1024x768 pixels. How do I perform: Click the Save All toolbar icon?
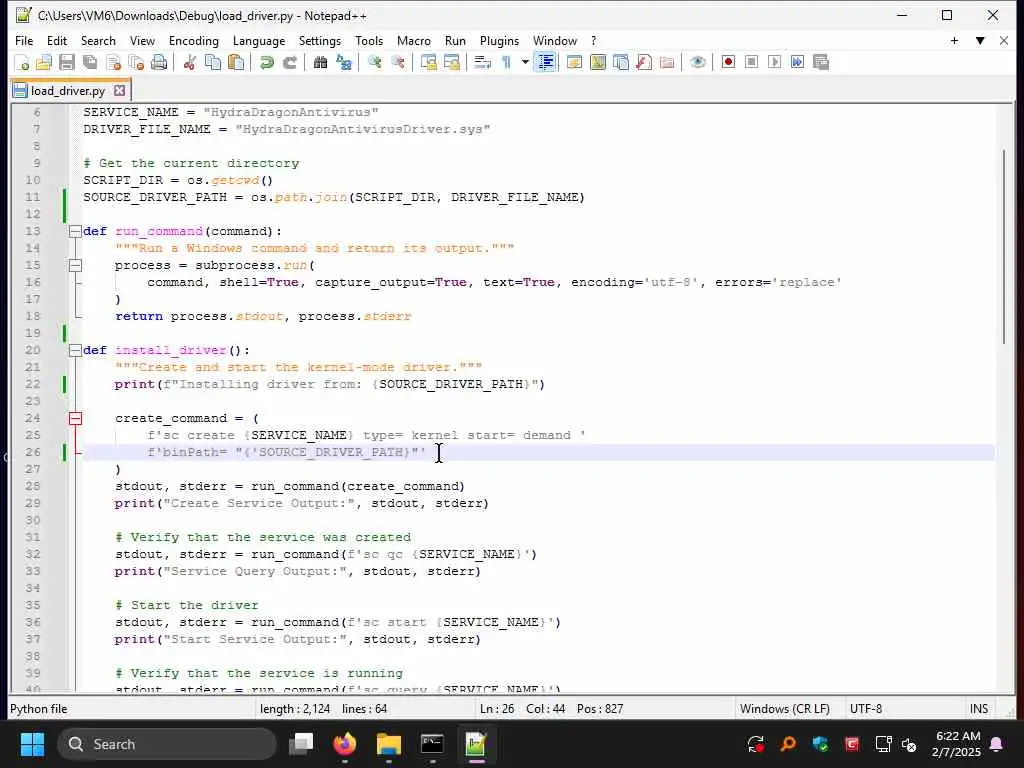(89, 63)
